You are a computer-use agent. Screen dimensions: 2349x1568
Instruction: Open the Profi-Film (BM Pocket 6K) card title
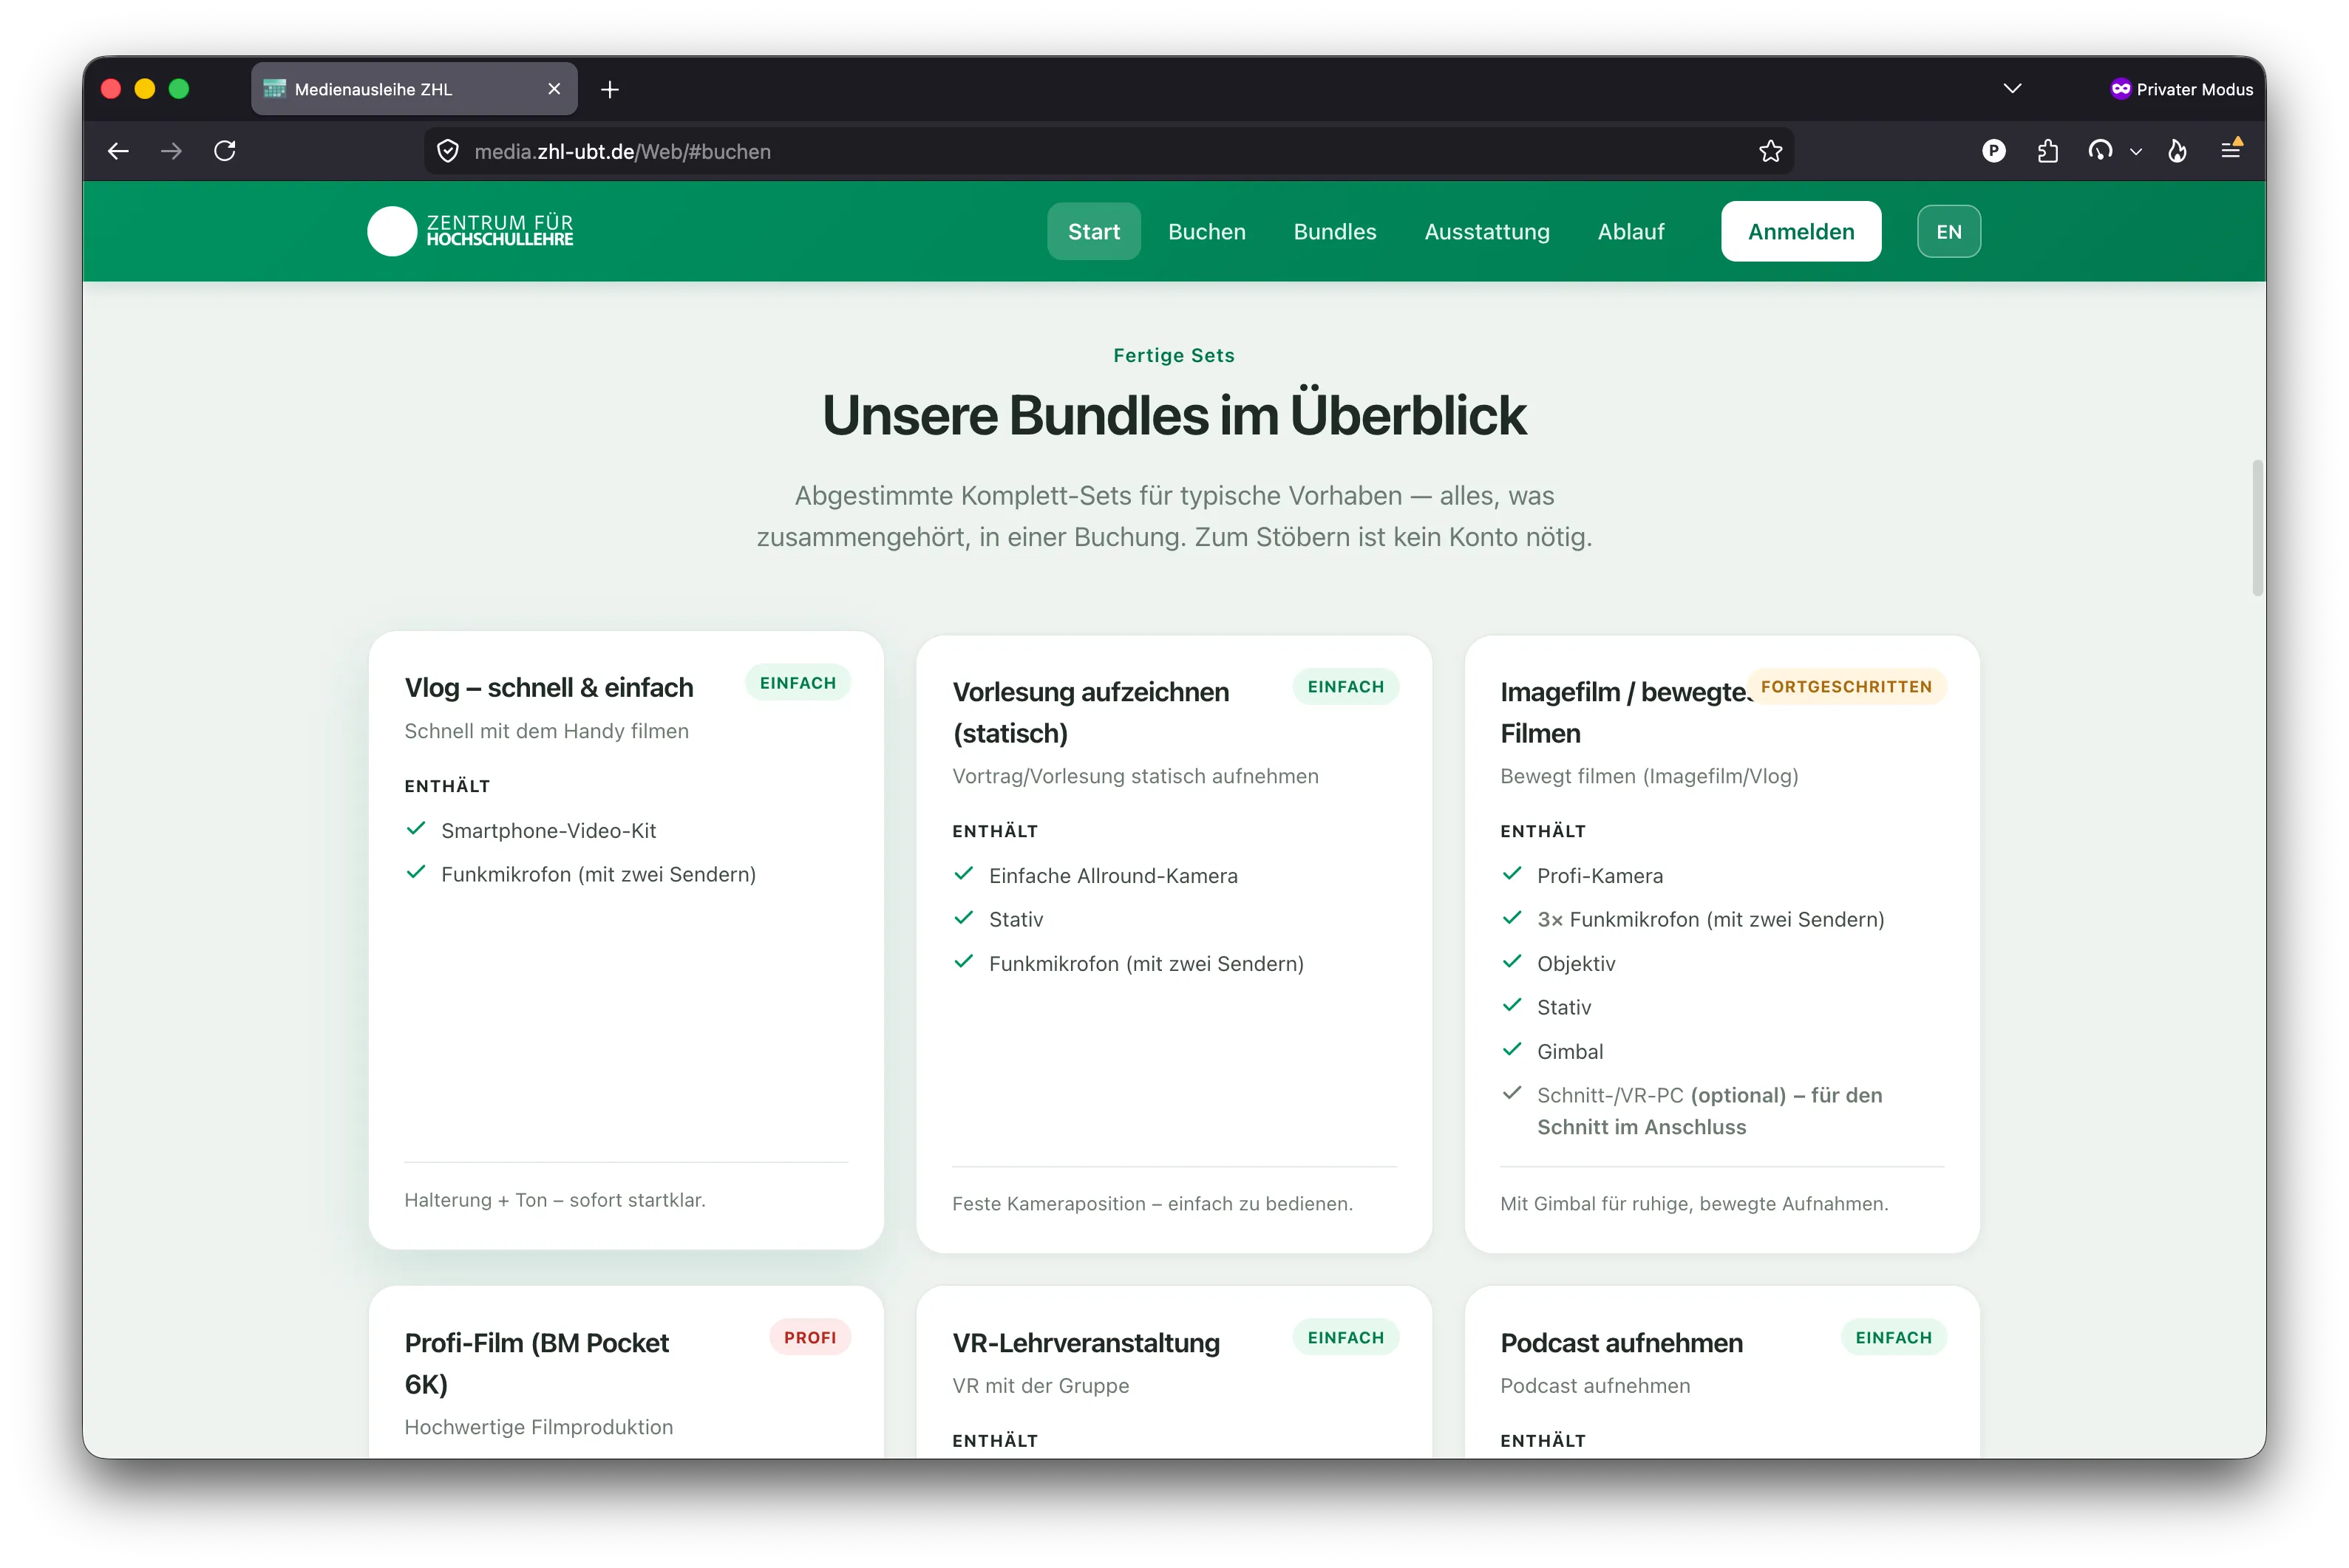coord(536,1363)
